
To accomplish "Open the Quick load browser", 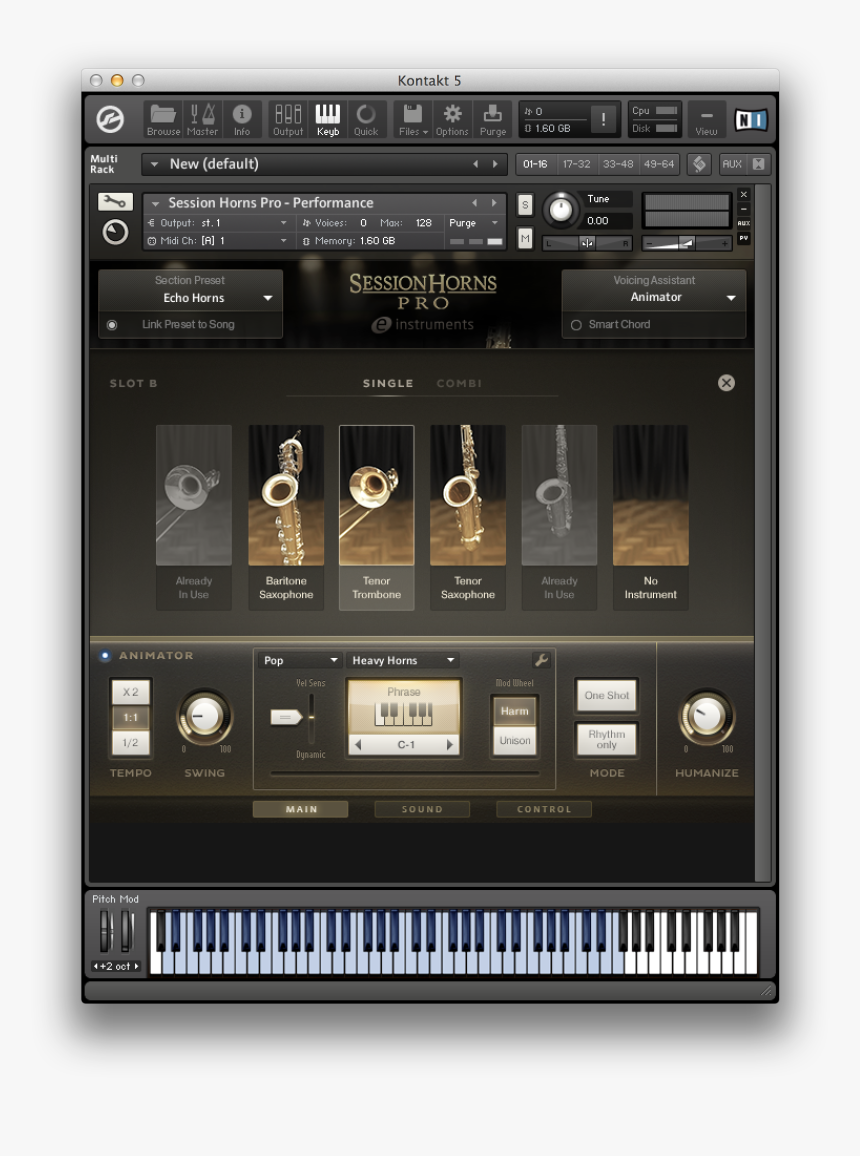I will (366, 119).
